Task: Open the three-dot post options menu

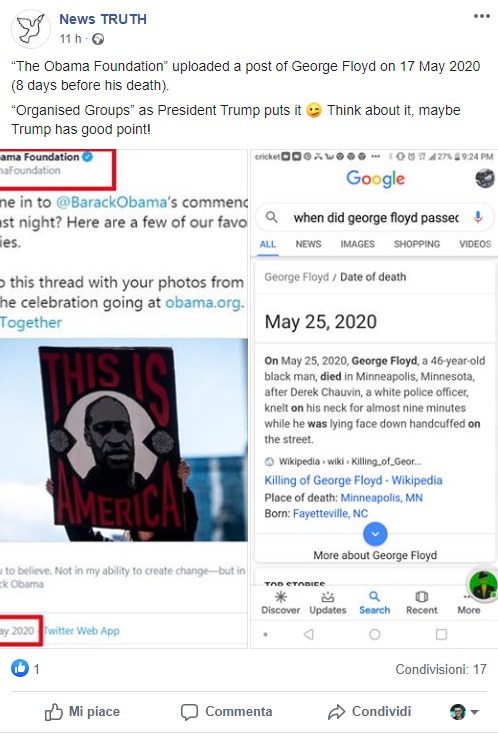Action: point(482,16)
